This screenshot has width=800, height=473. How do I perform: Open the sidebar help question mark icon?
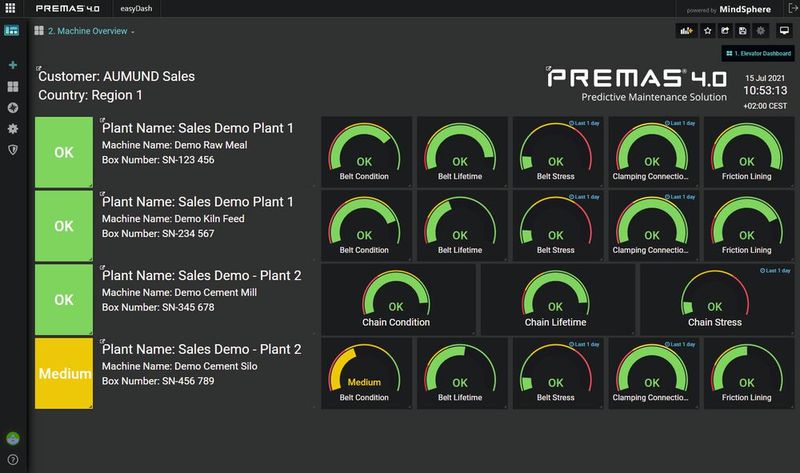click(x=13, y=460)
